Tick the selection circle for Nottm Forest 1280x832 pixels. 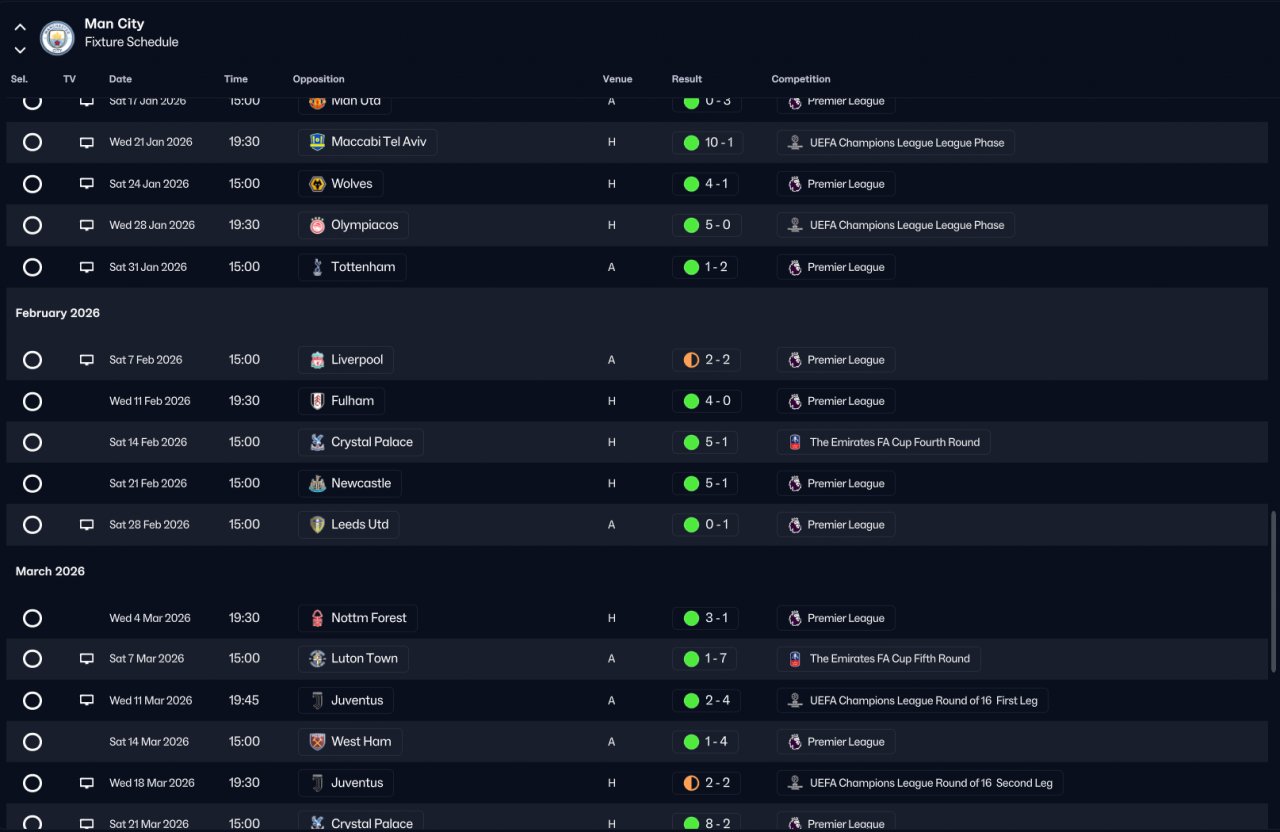pyautogui.click(x=33, y=618)
